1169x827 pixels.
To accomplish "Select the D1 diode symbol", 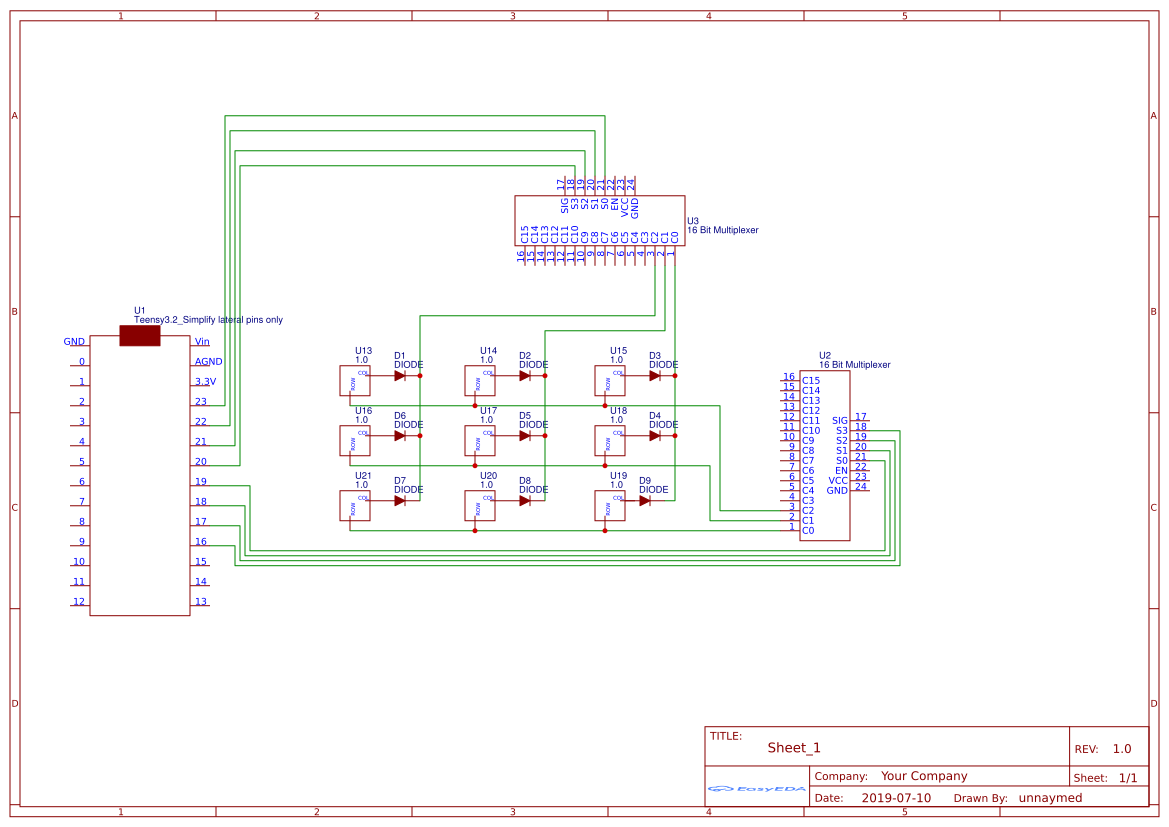I will (x=400, y=376).
